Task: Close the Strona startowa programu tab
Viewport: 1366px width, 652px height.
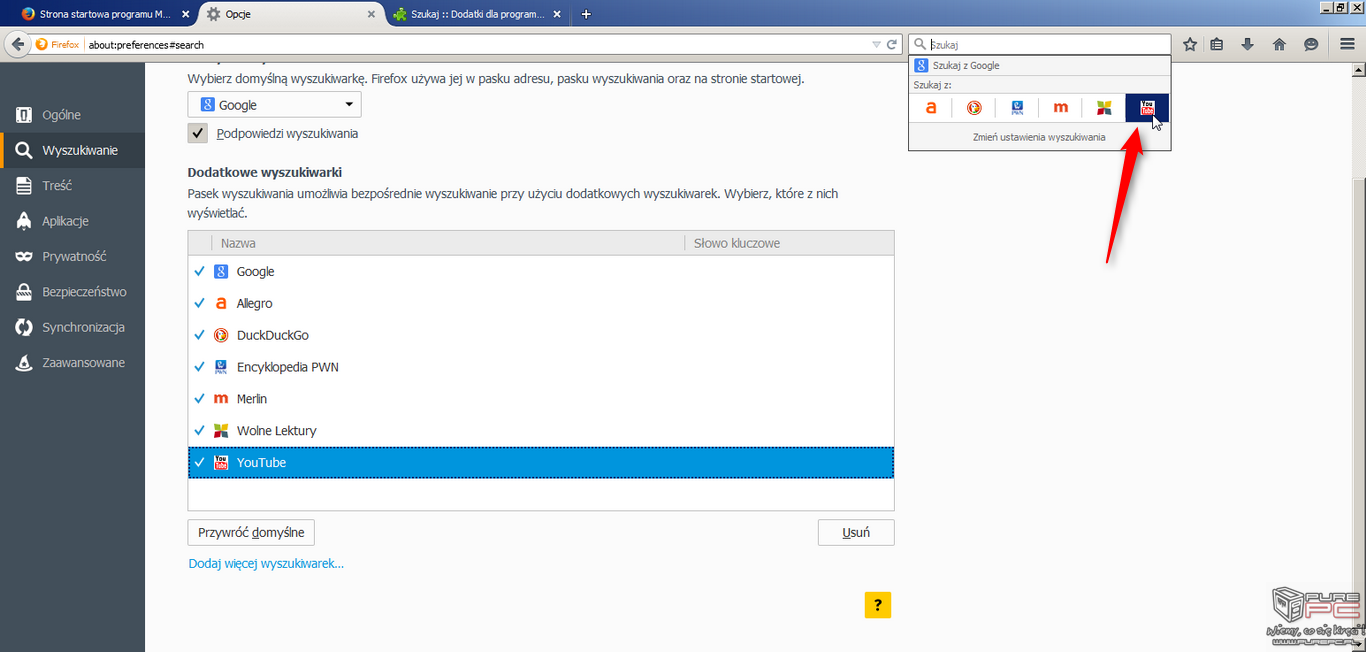Action: click(185, 14)
